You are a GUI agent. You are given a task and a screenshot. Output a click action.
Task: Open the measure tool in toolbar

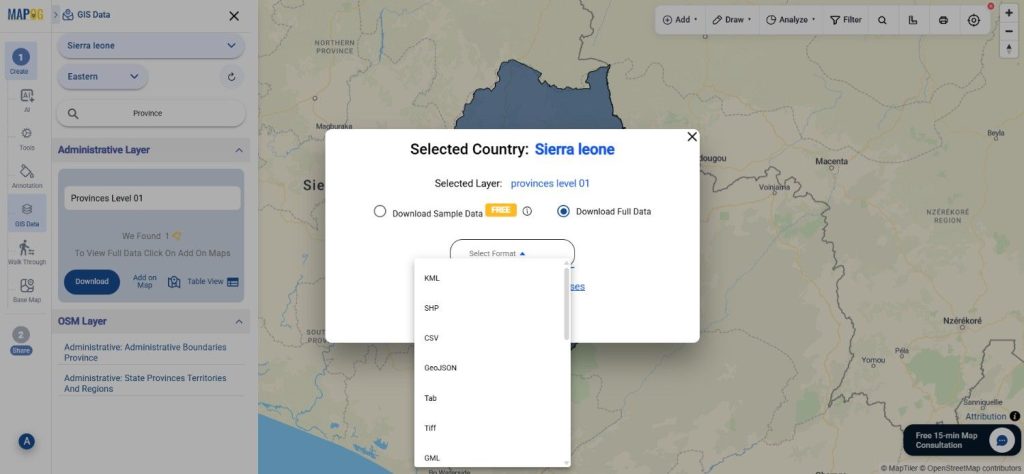(x=913, y=20)
